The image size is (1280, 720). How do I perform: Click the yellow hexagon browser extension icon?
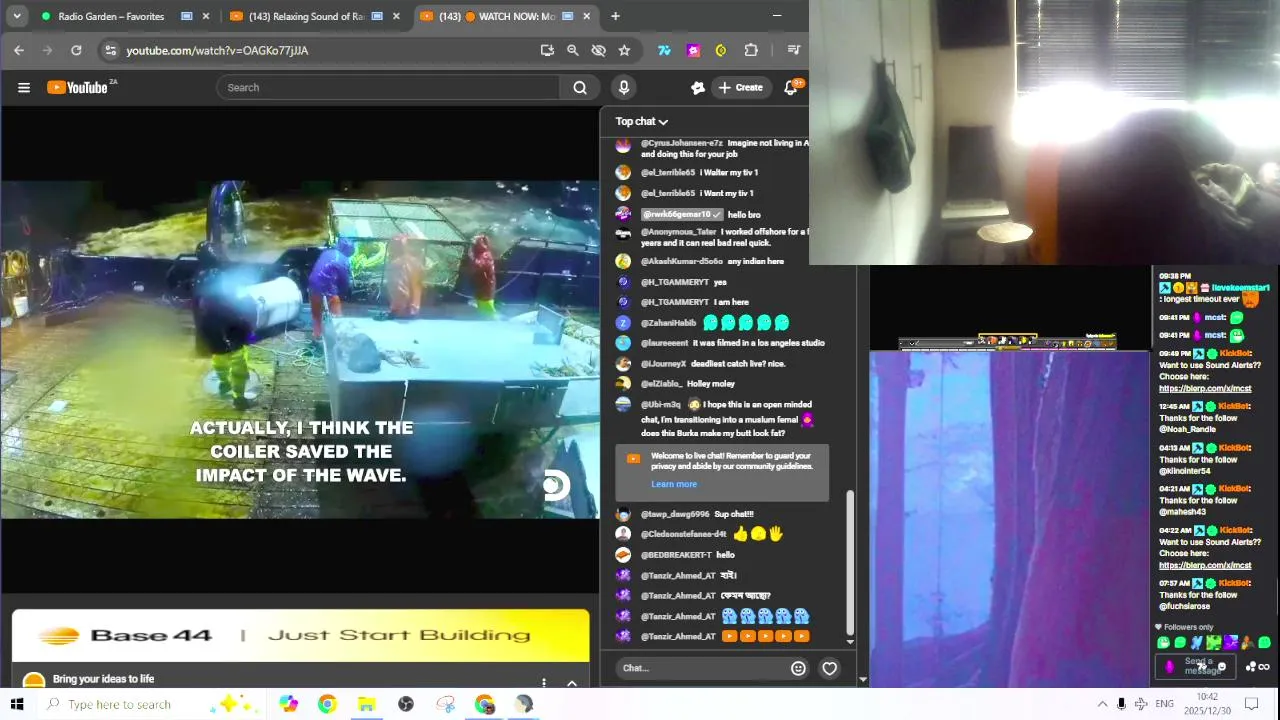[x=721, y=50]
